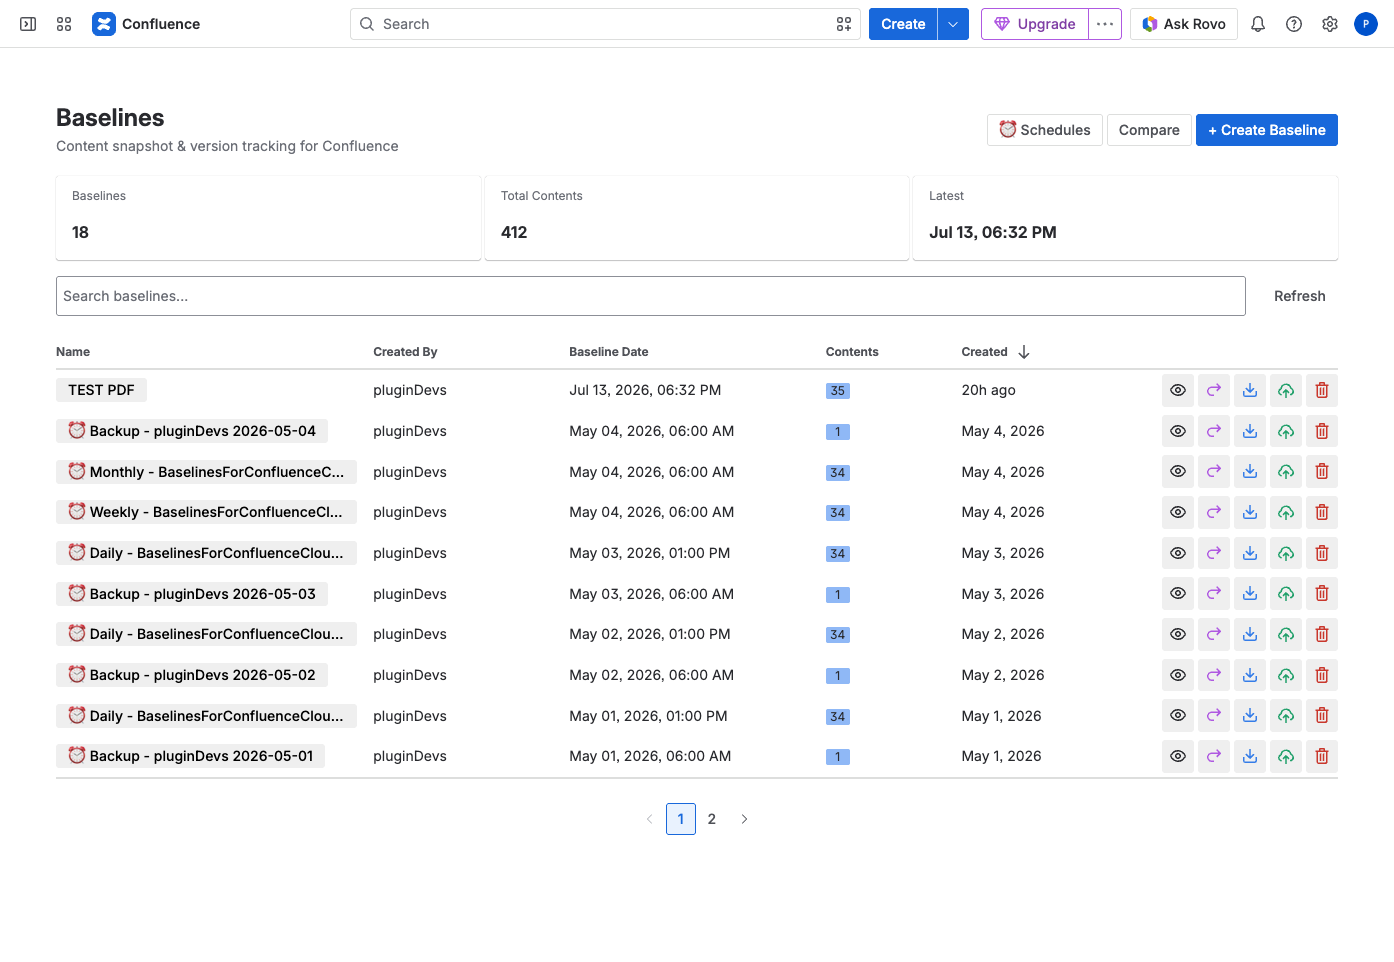View Backup - pluginDevs 2026-05-03 baseline

pos(1178,593)
